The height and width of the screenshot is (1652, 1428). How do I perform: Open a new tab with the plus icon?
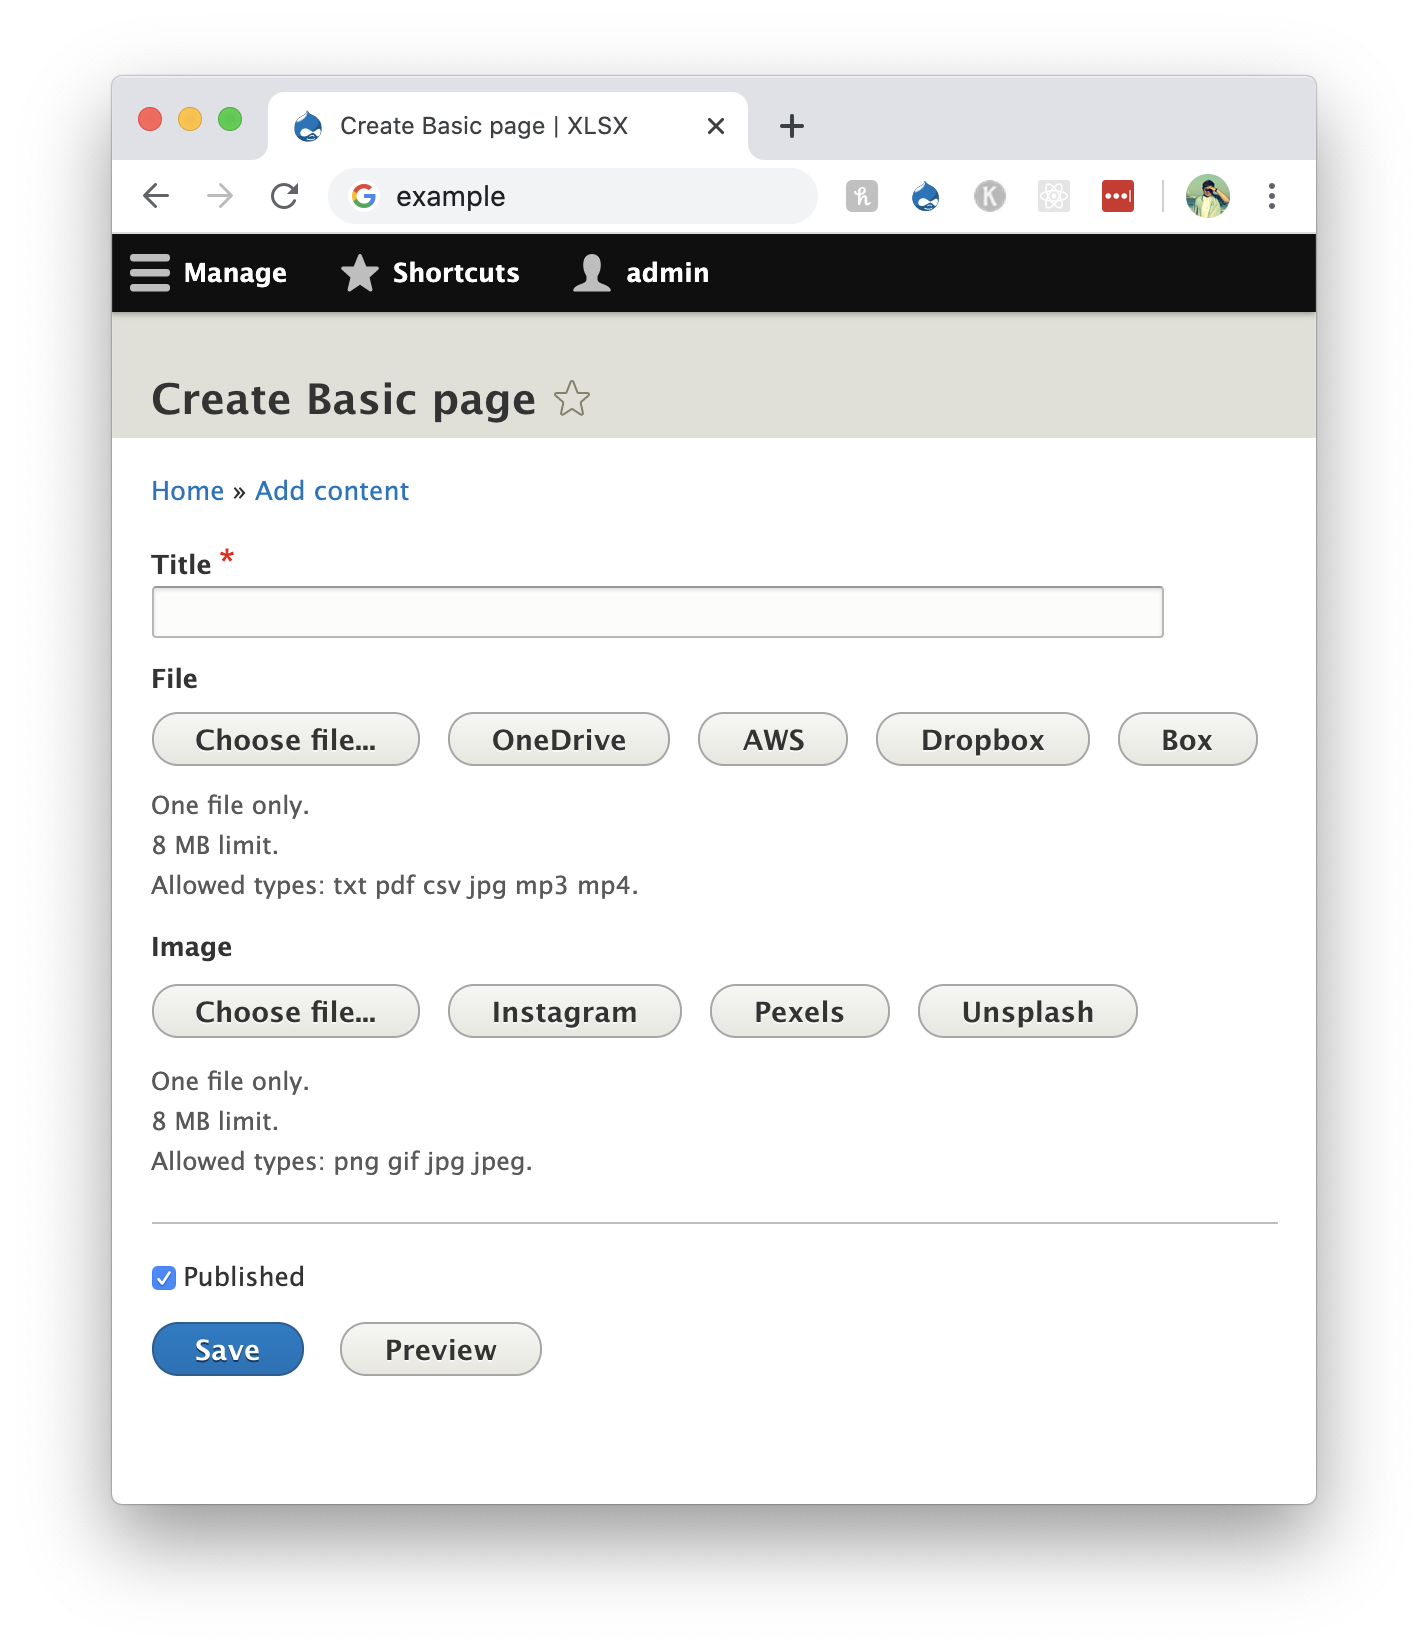point(792,126)
